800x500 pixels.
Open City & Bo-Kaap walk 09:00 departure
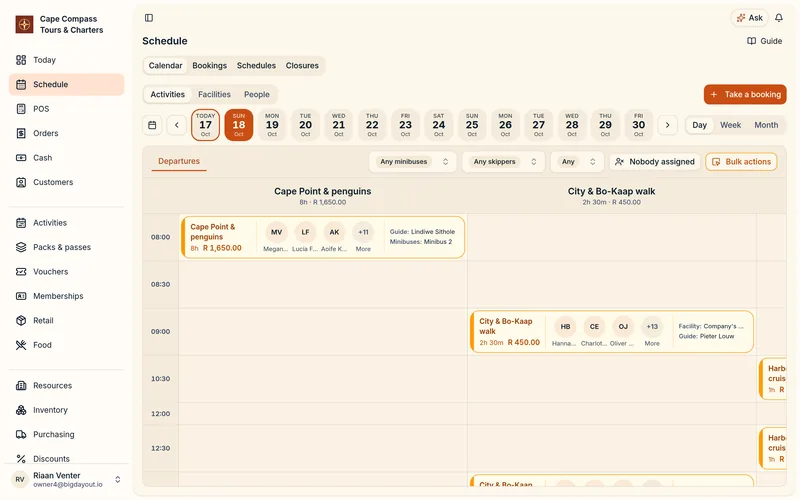click(612, 332)
